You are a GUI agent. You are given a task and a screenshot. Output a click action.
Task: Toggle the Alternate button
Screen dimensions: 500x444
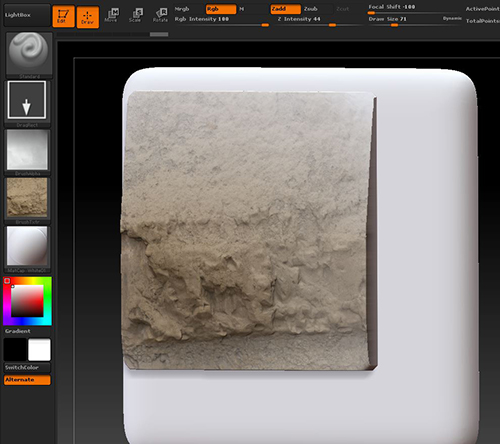pos(27,380)
